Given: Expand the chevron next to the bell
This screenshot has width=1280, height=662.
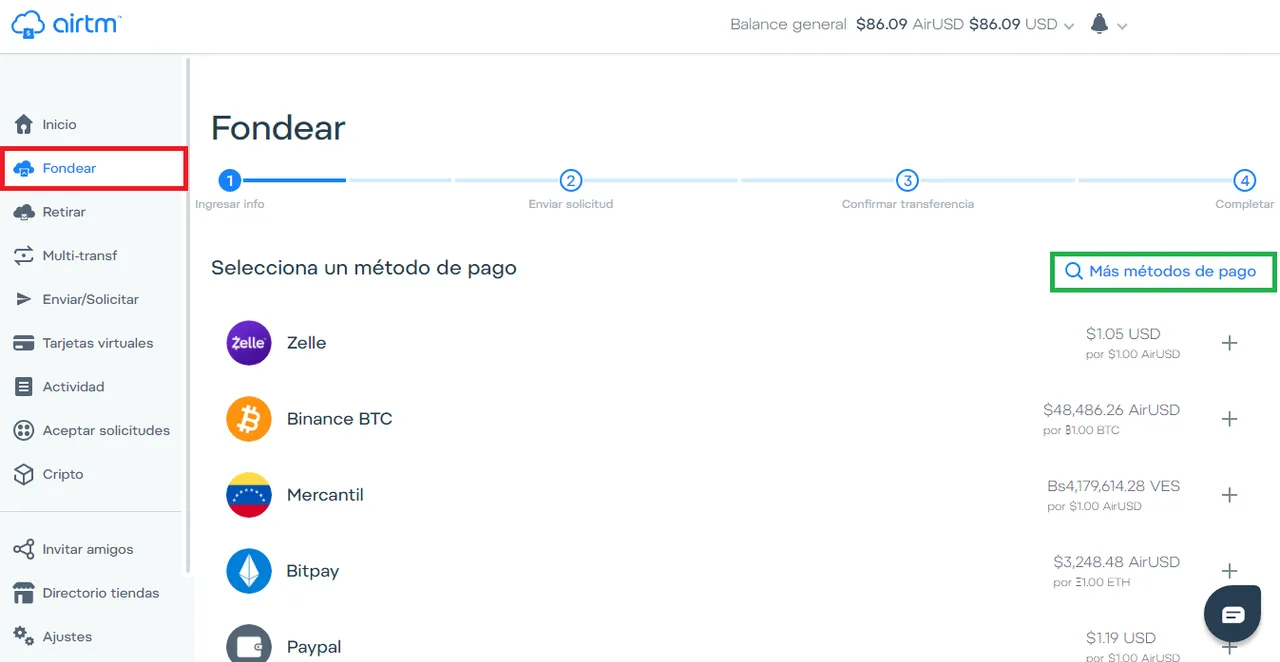Looking at the screenshot, I should tap(1122, 26).
